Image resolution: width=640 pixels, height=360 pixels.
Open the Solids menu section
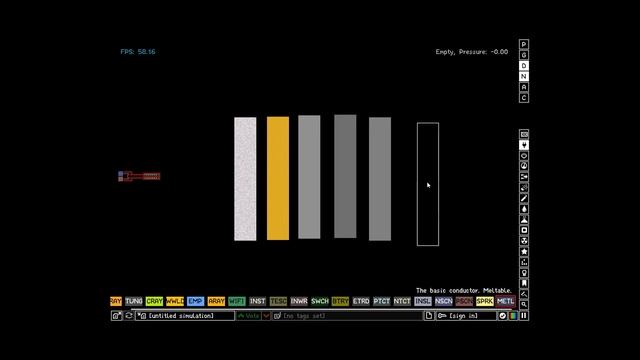(x=524, y=230)
